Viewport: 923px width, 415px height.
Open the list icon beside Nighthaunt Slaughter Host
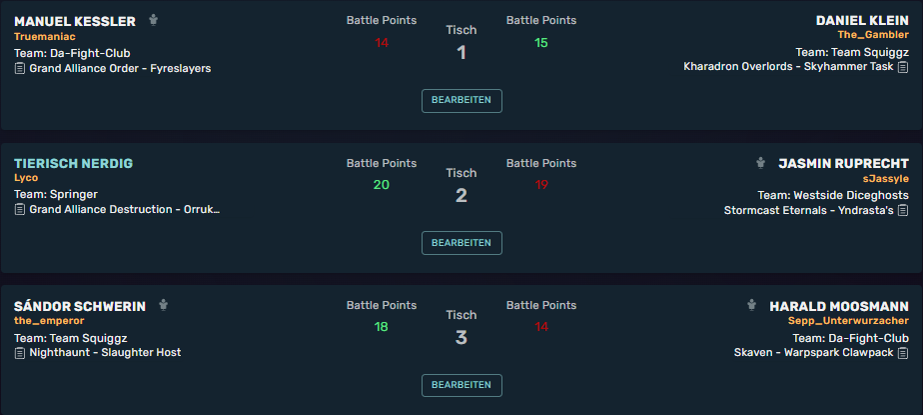click(19, 353)
